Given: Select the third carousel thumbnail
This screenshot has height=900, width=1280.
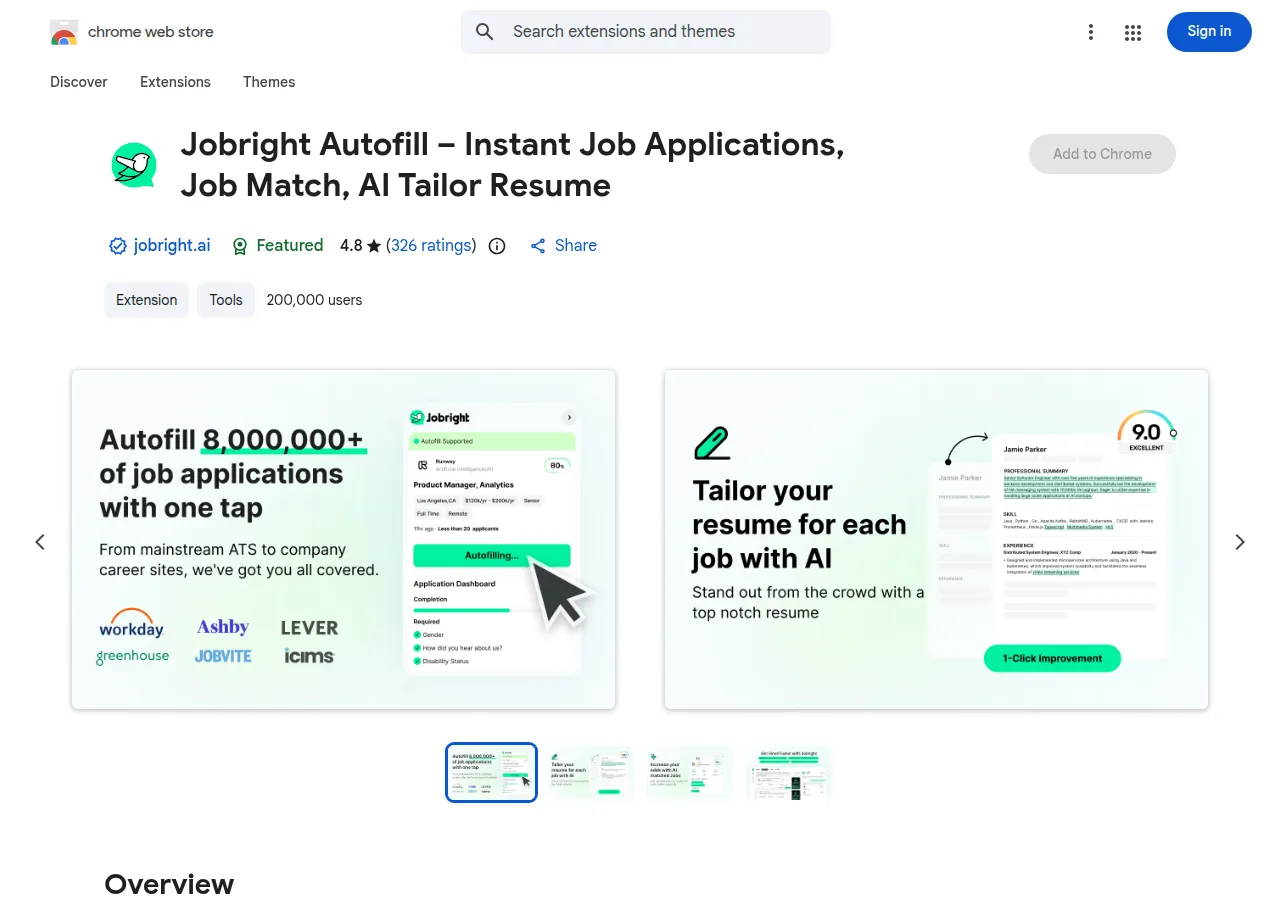Looking at the screenshot, I should click(x=689, y=772).
